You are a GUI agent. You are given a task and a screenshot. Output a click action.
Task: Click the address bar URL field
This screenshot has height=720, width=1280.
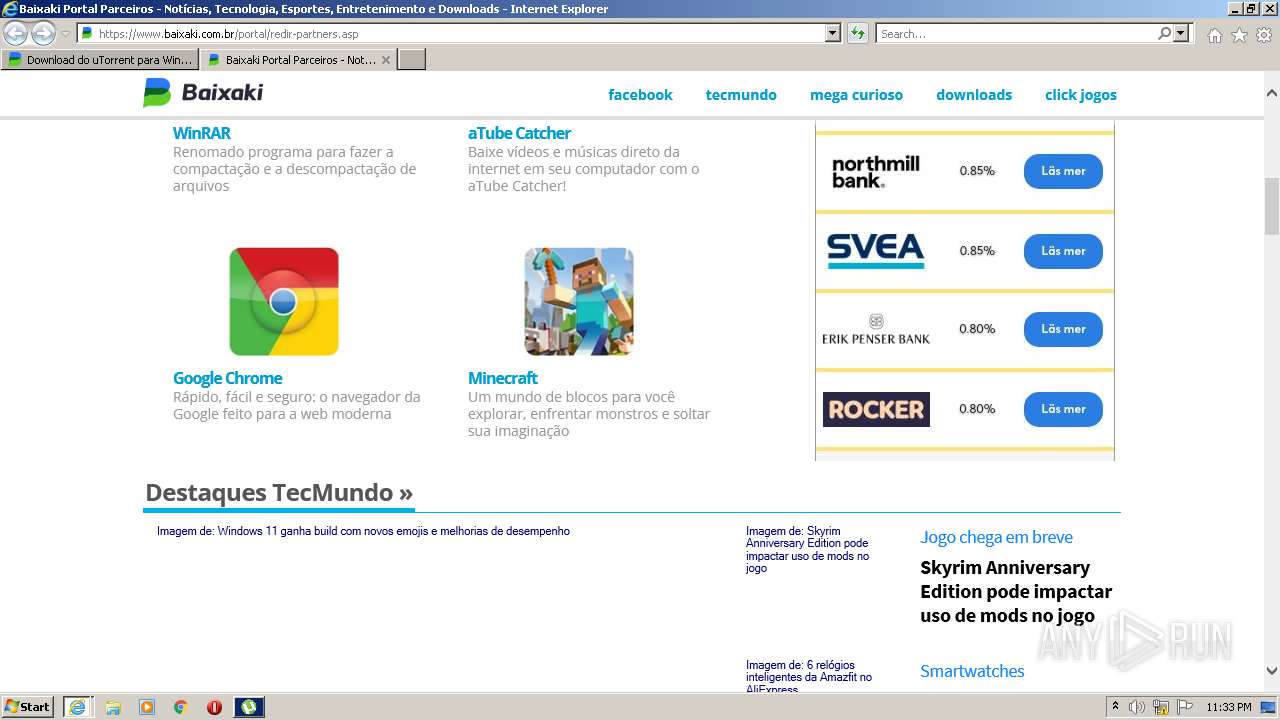[x=450, y=33]
